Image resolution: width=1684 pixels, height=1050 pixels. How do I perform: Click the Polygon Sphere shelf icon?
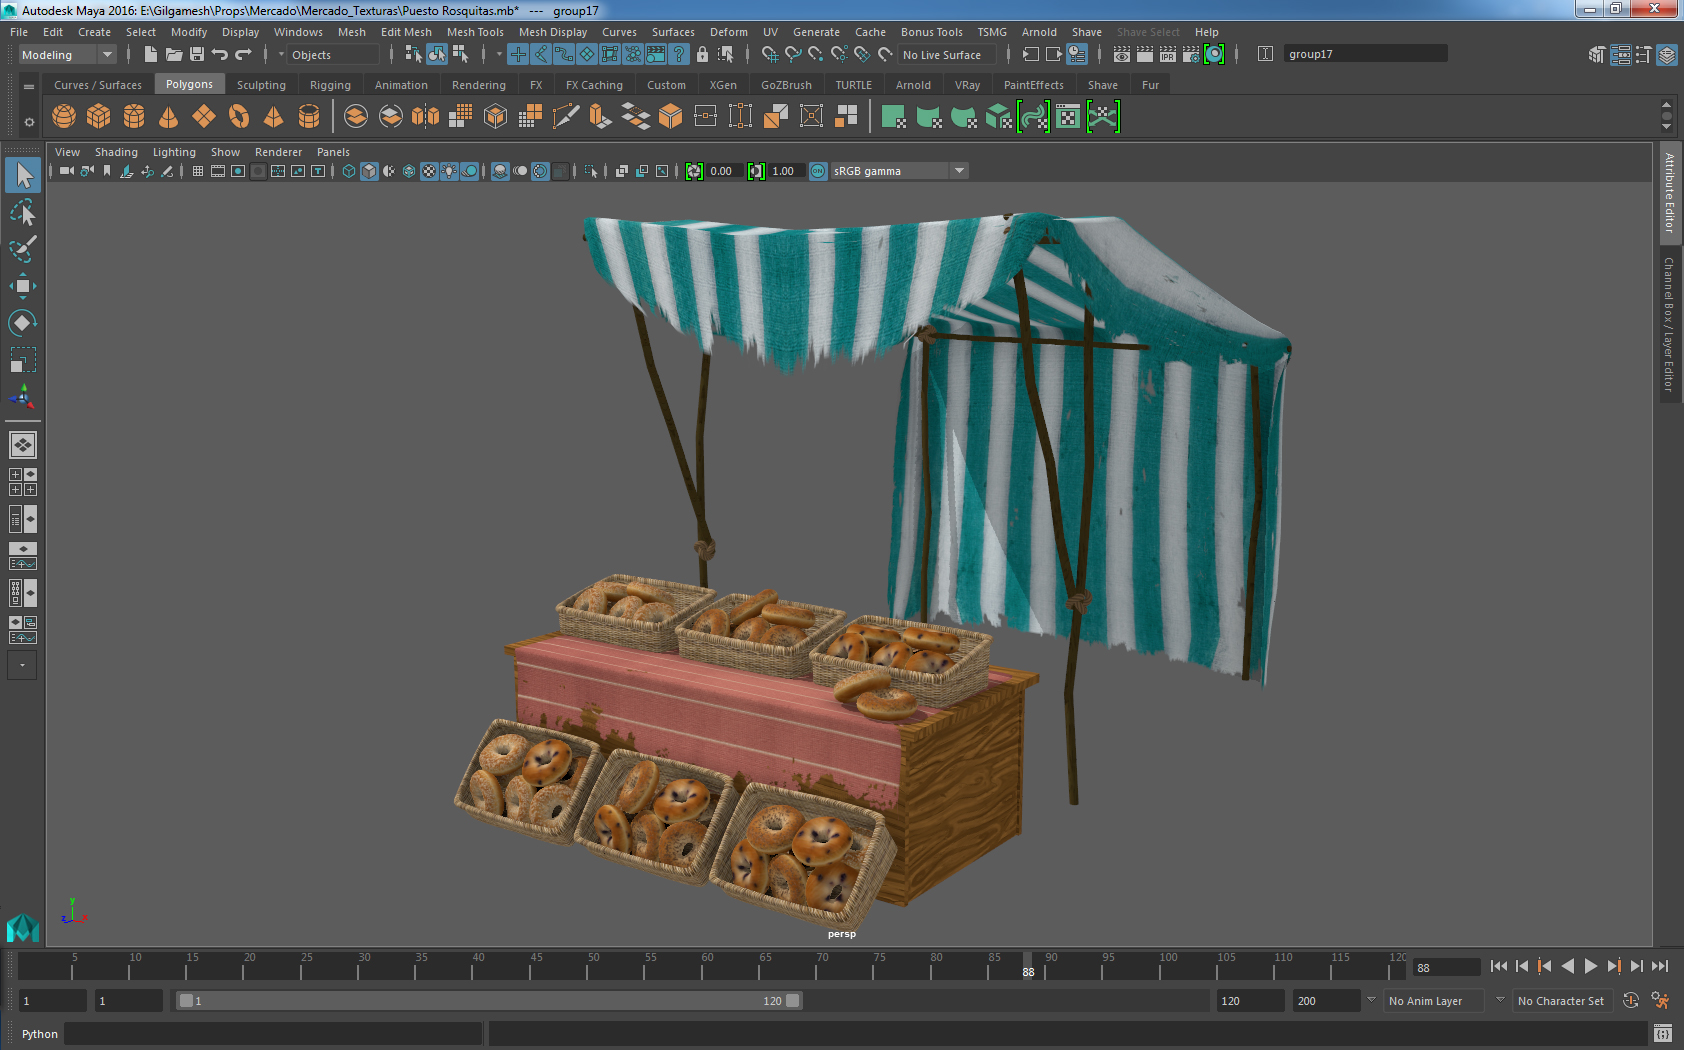64,117
